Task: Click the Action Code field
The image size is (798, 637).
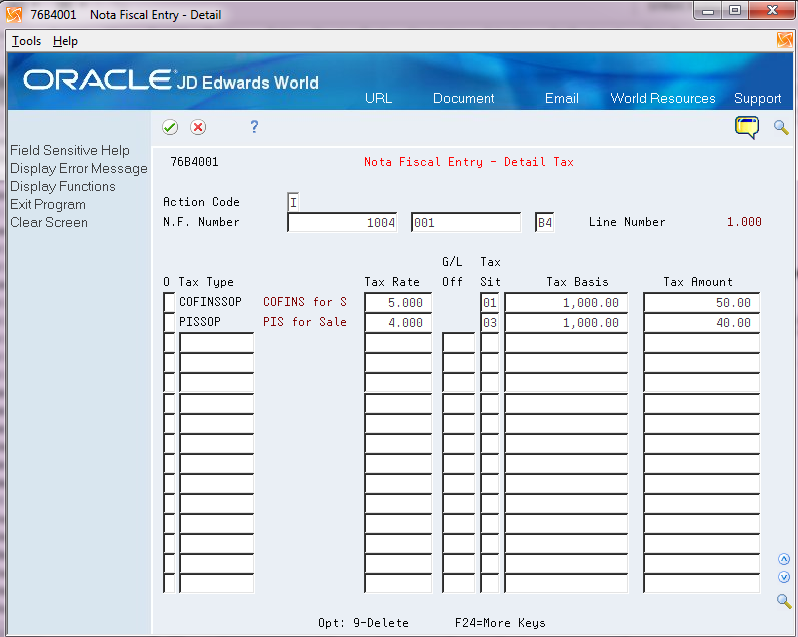Action: (x=293, y=202)
